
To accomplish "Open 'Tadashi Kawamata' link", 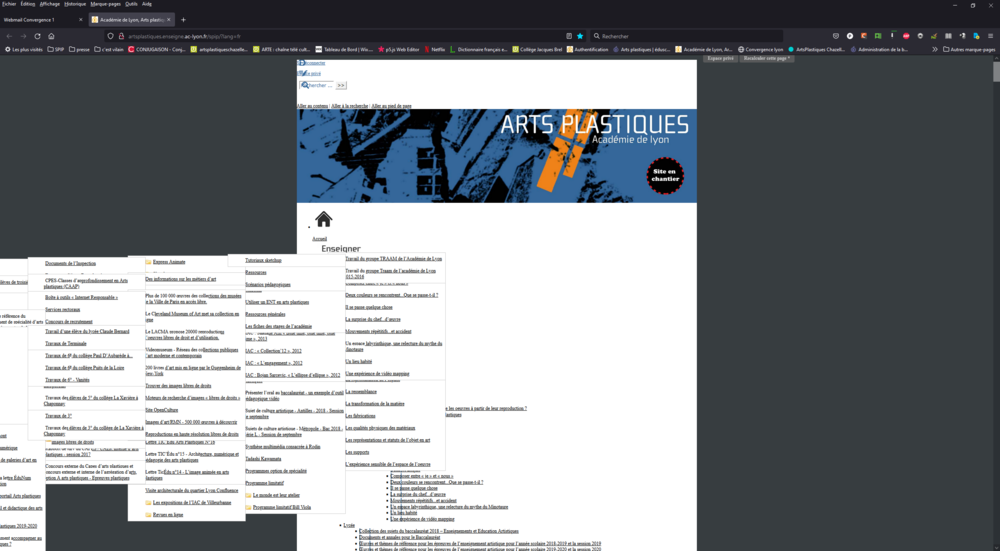I will (263, 459).
